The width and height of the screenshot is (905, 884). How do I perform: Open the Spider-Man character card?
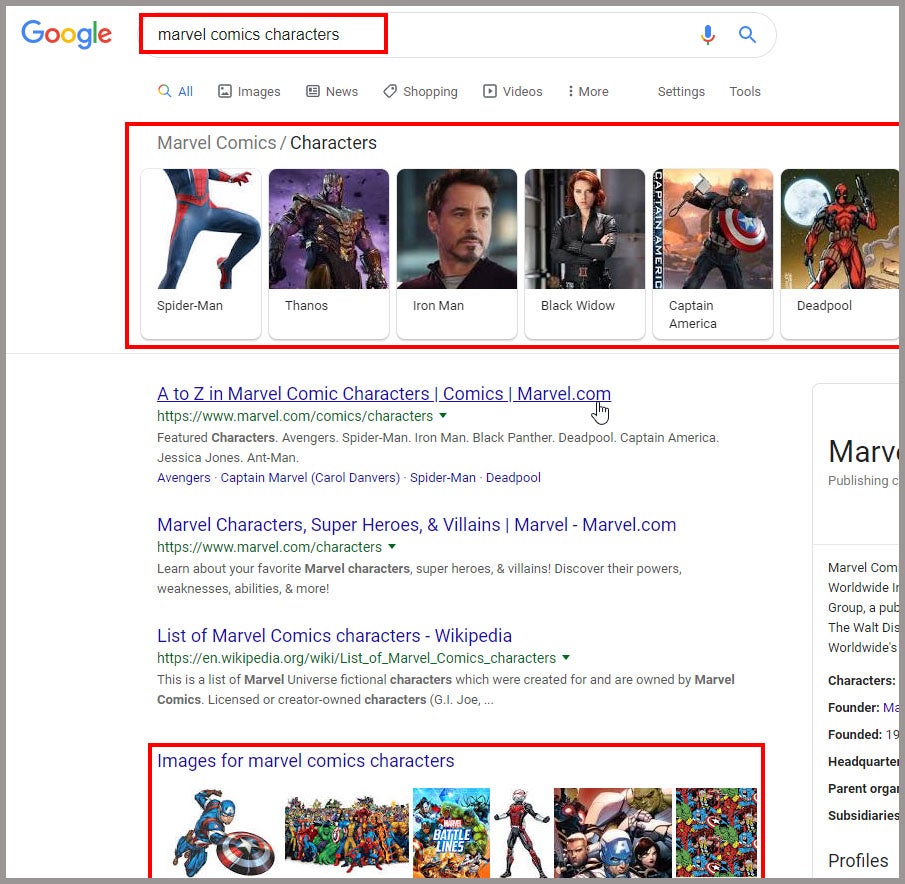(x=201, y=253)
